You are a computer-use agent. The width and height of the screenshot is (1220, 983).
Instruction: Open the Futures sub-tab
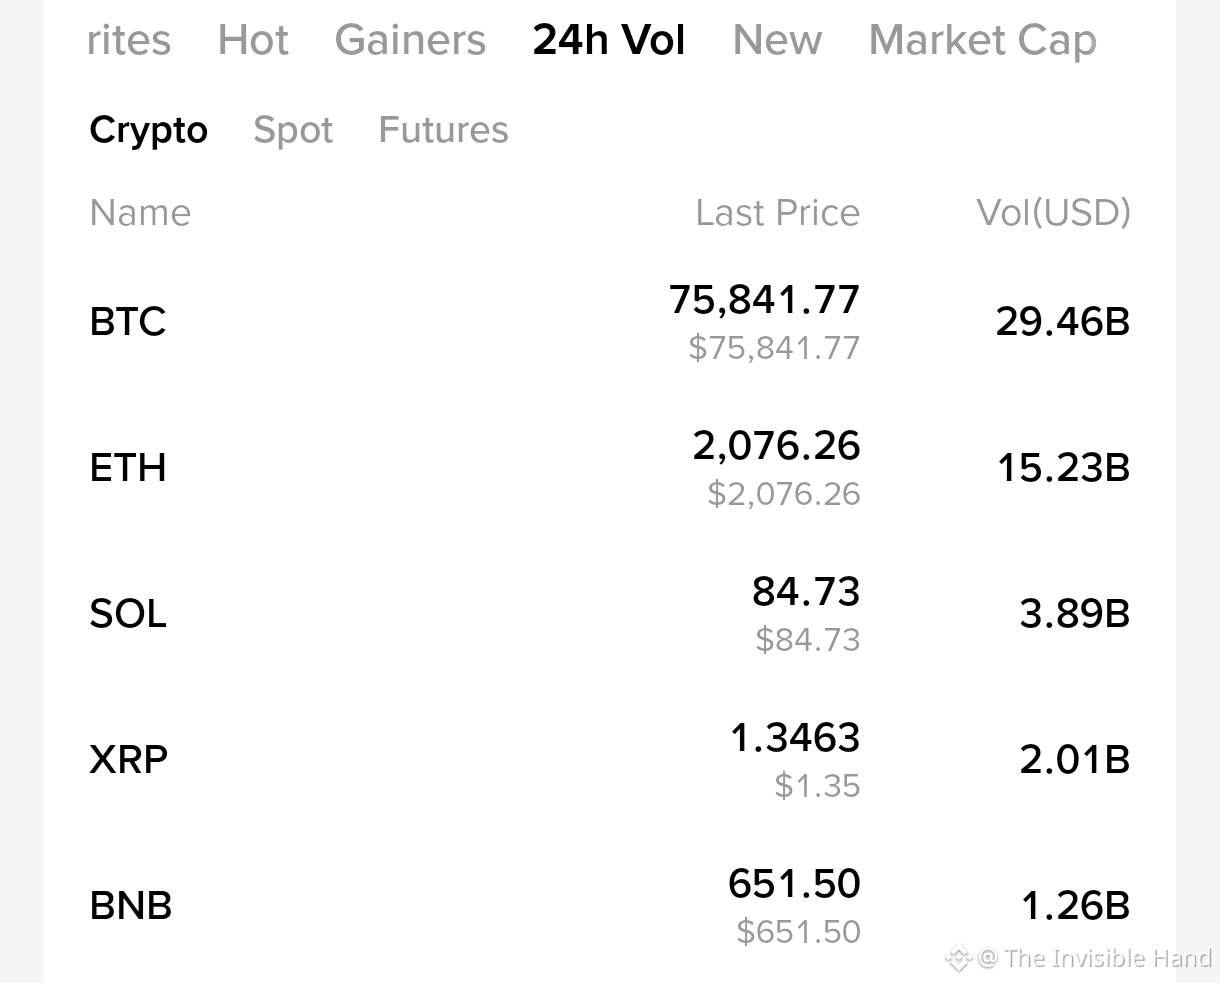tap(443, 130)
